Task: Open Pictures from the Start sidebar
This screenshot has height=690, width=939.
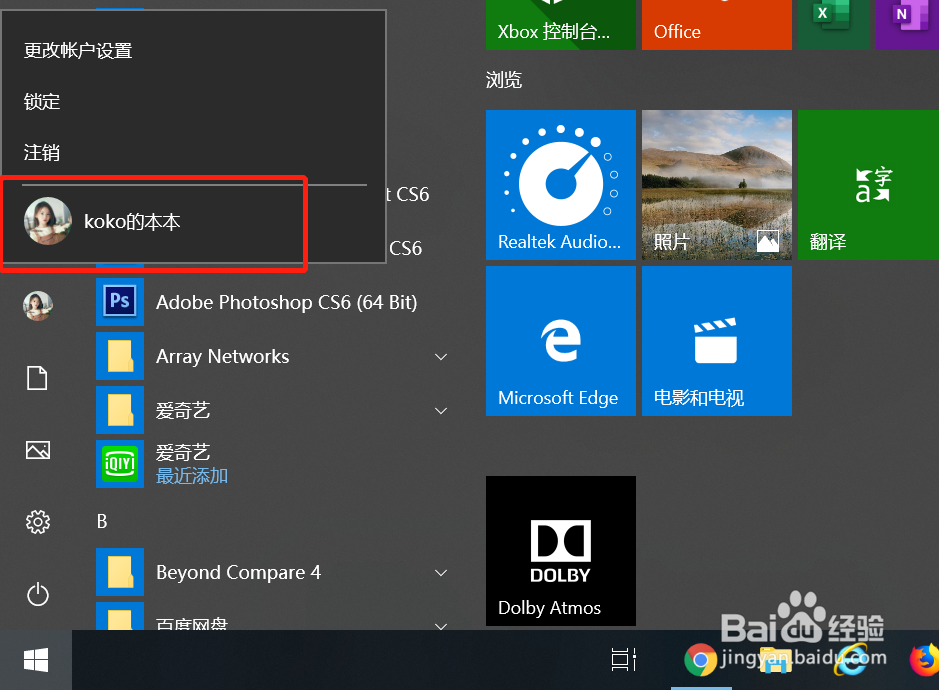Action: 38,450
